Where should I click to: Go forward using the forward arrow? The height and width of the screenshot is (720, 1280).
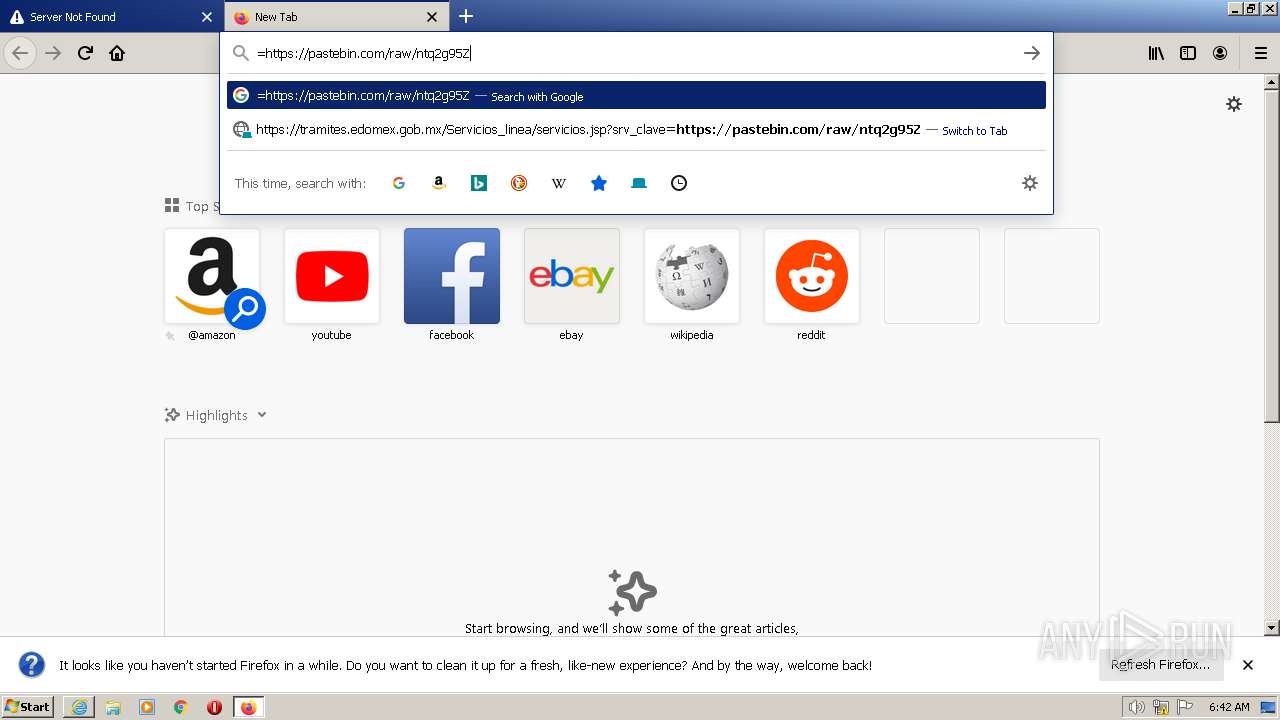pos(53,53)
